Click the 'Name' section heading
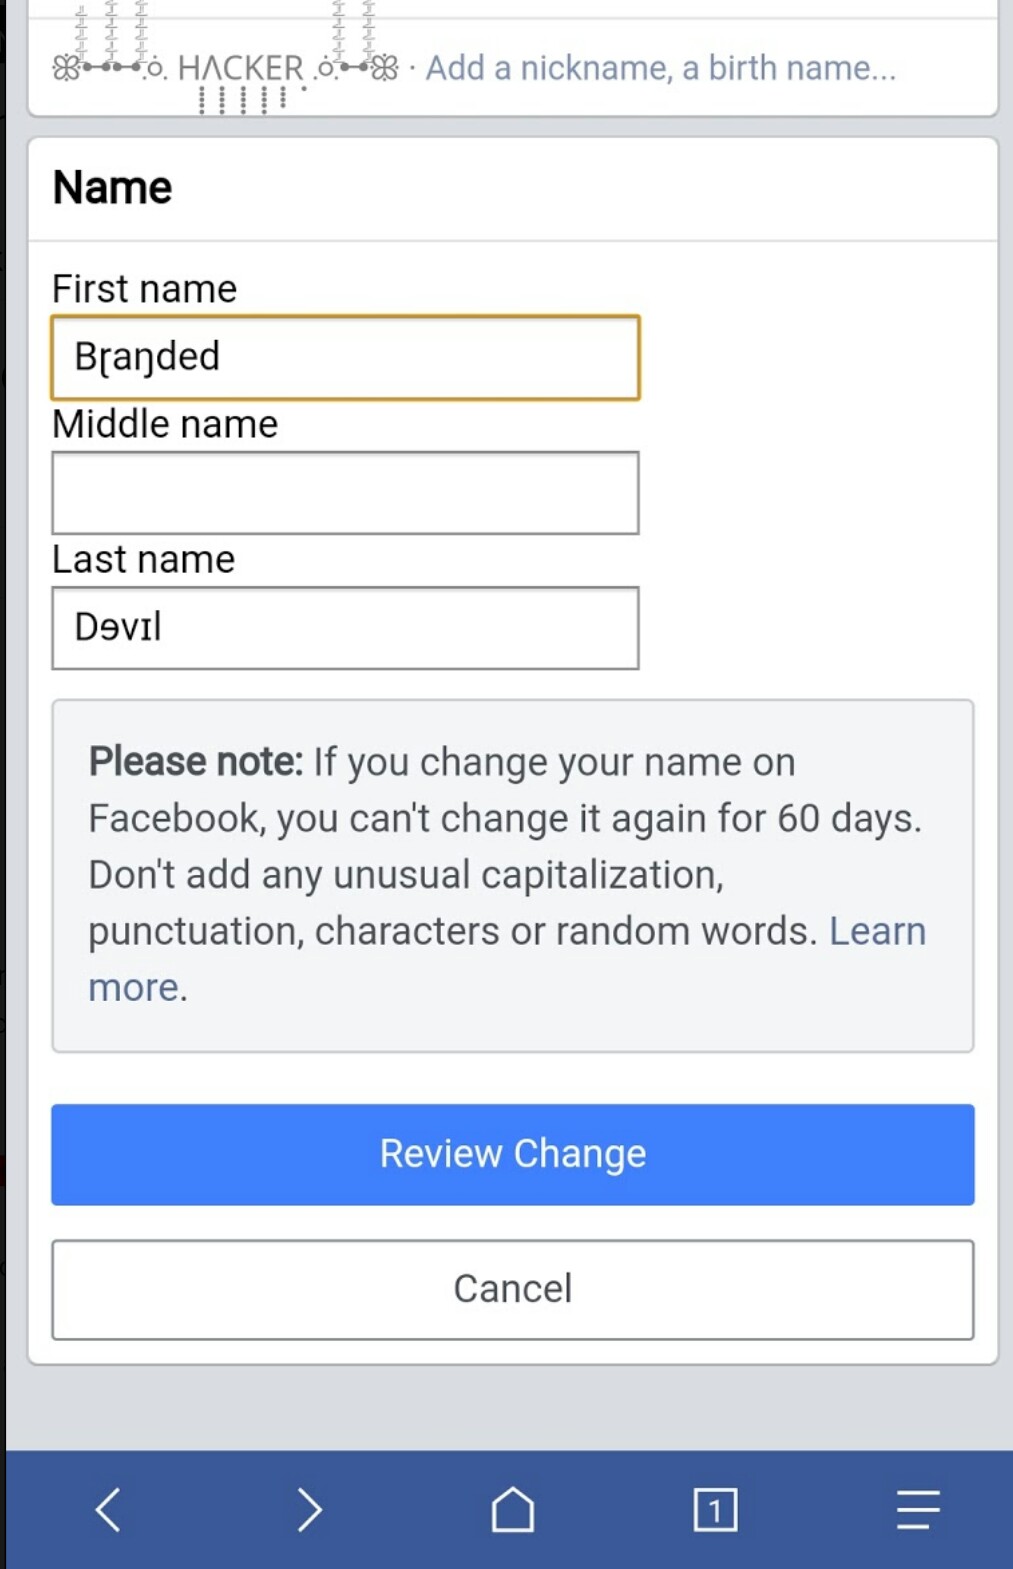 tap(112, 186)
